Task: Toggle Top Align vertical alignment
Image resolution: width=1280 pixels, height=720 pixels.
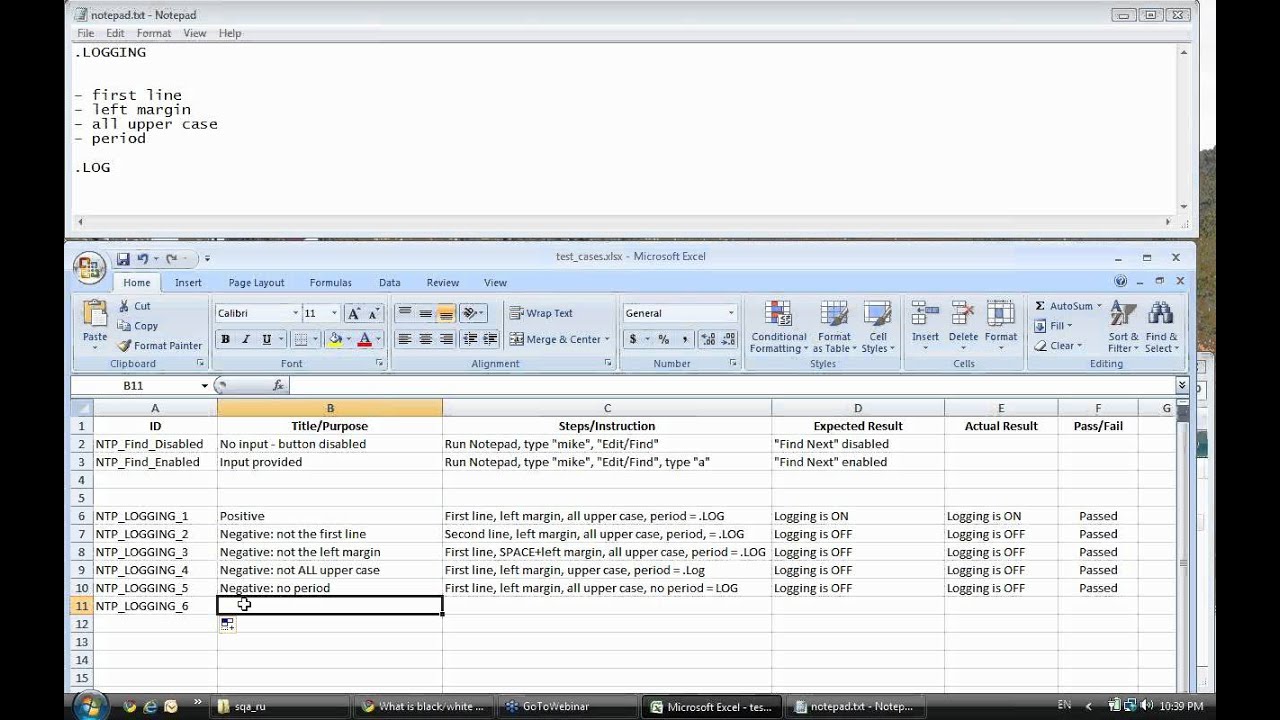Action: [x=405, y=313]
